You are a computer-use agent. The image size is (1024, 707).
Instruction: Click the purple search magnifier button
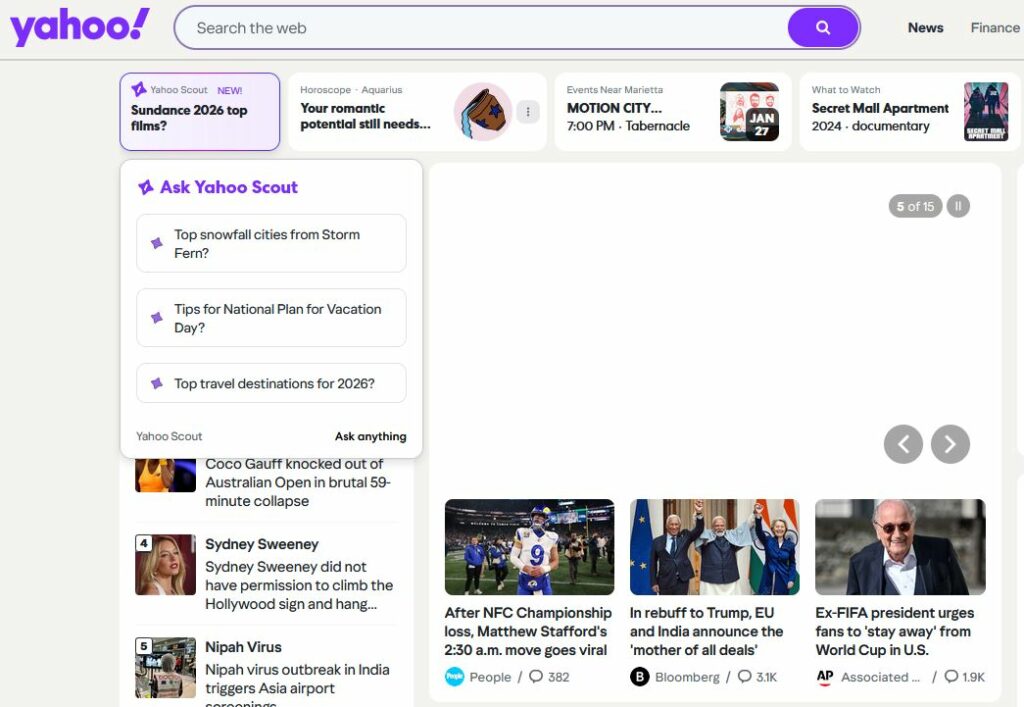822,28
